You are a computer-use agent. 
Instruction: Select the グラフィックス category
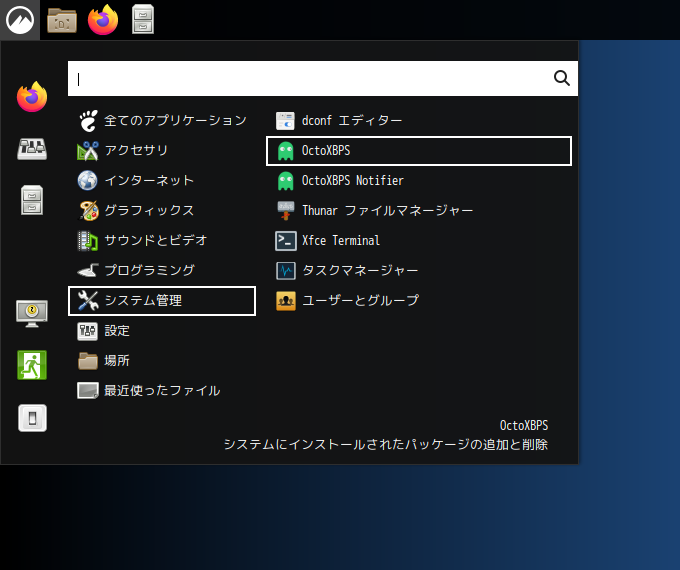162,210
